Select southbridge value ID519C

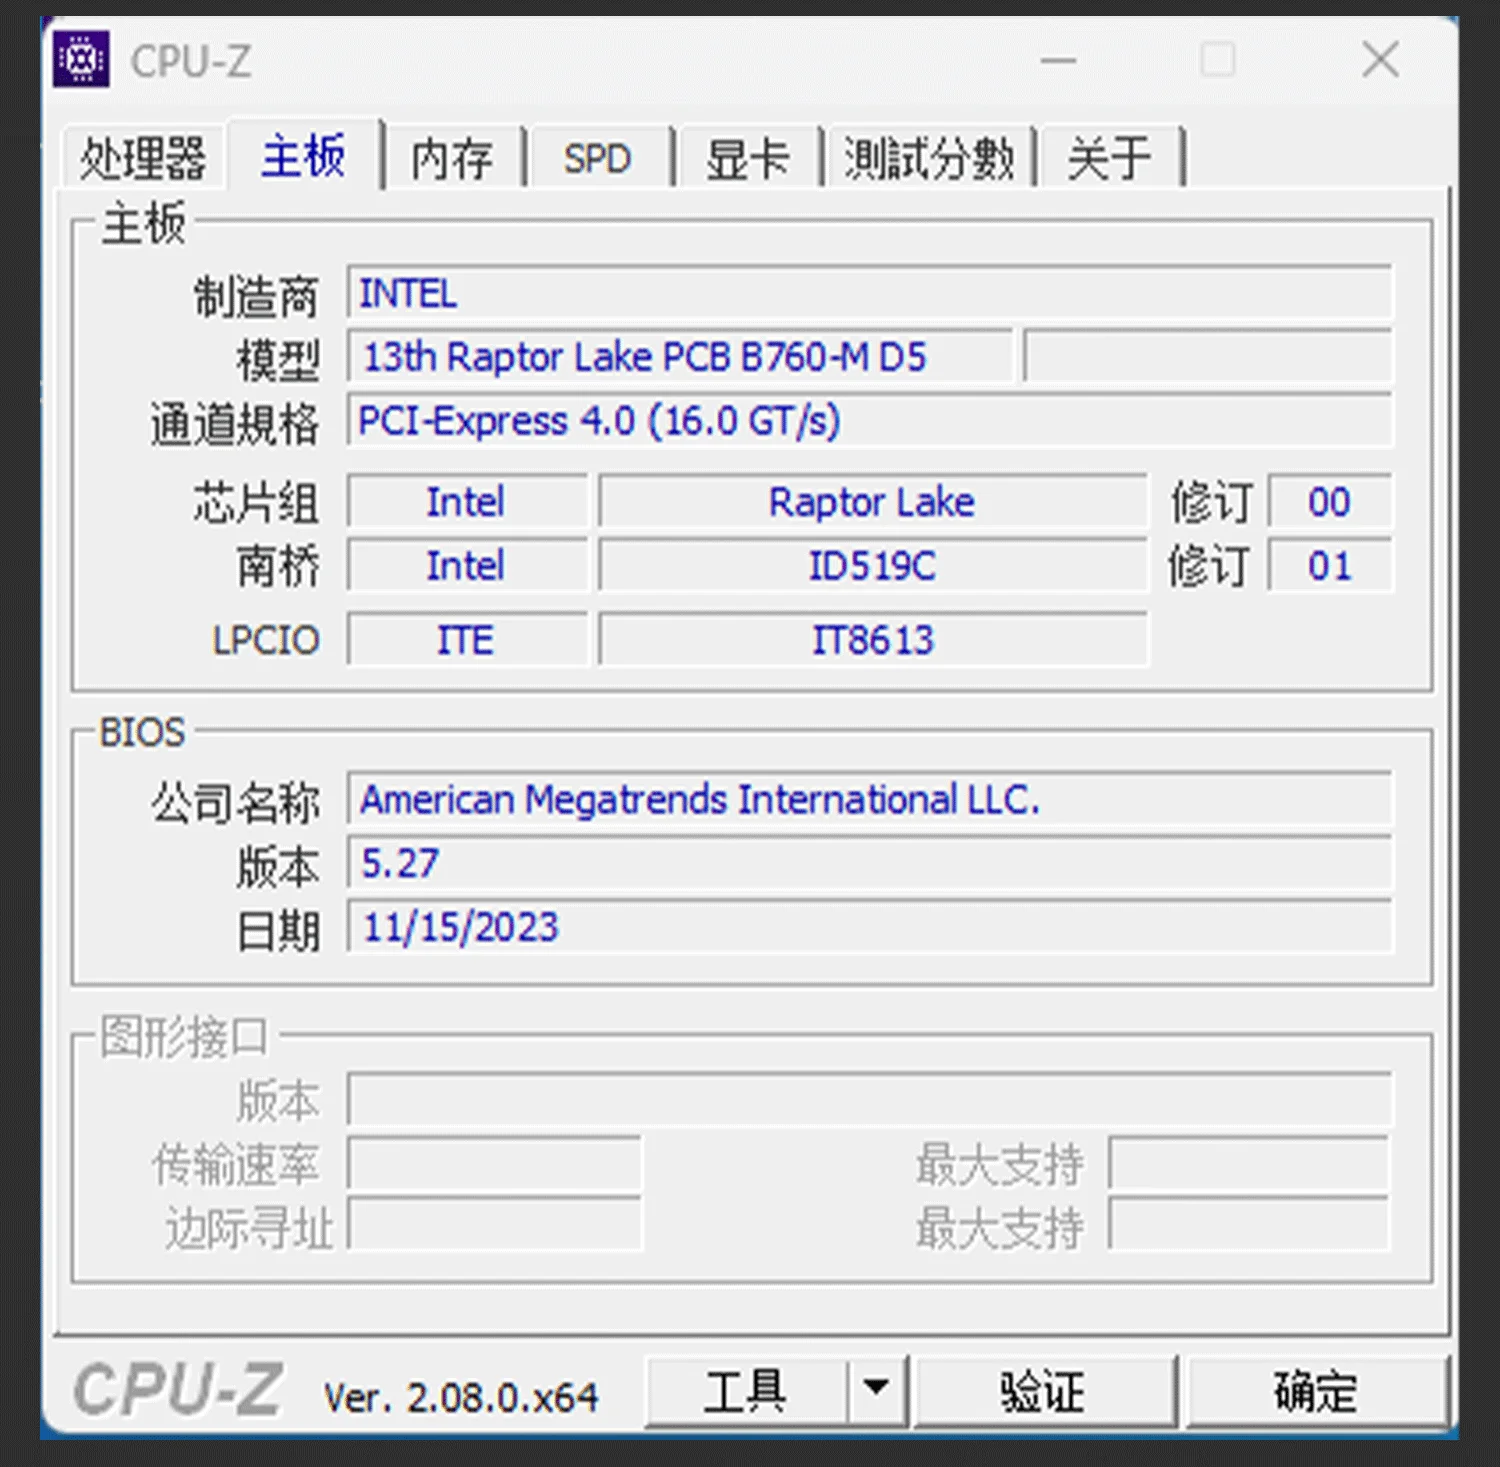click(873, 566)
